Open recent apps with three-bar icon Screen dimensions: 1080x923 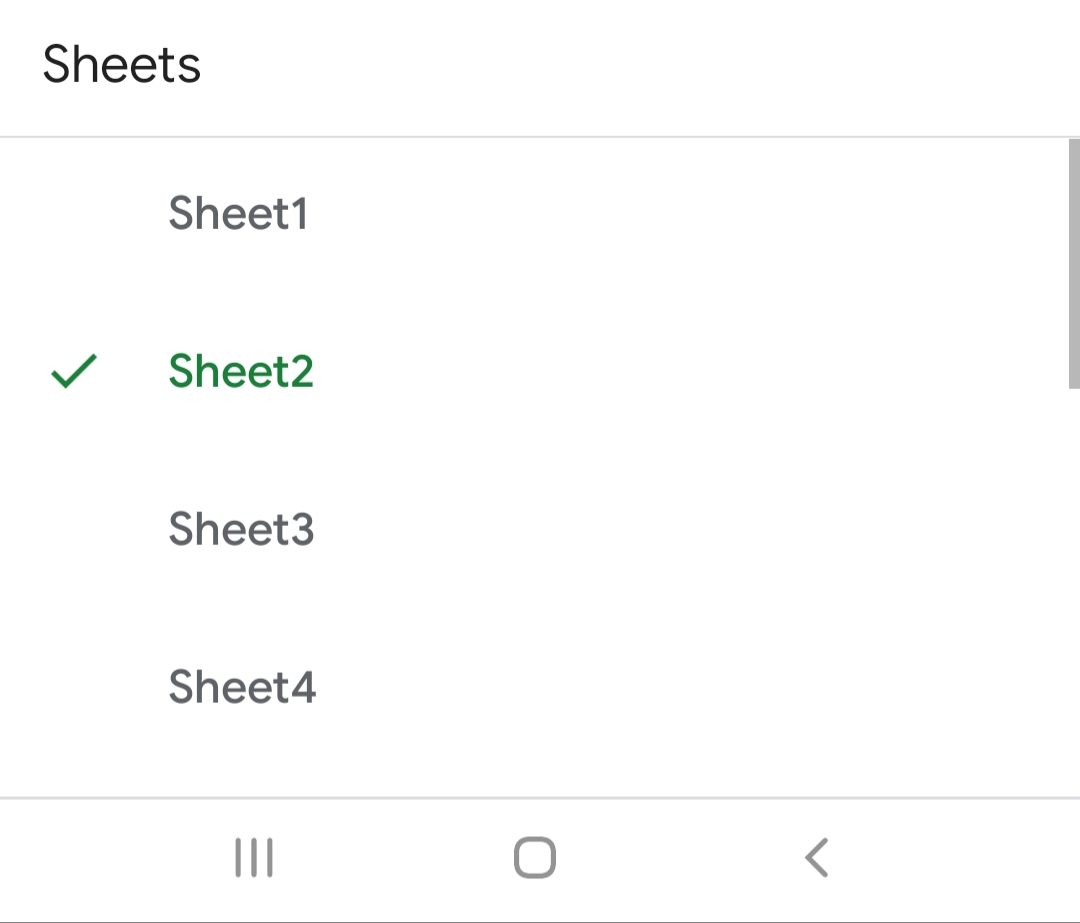coord(254,858)
